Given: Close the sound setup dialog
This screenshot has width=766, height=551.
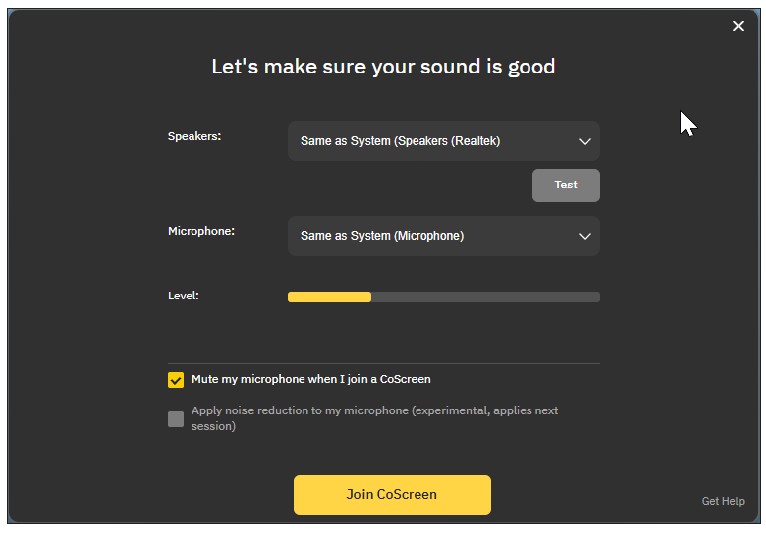Looking at the screenshot, I should (x=738, y=26).
